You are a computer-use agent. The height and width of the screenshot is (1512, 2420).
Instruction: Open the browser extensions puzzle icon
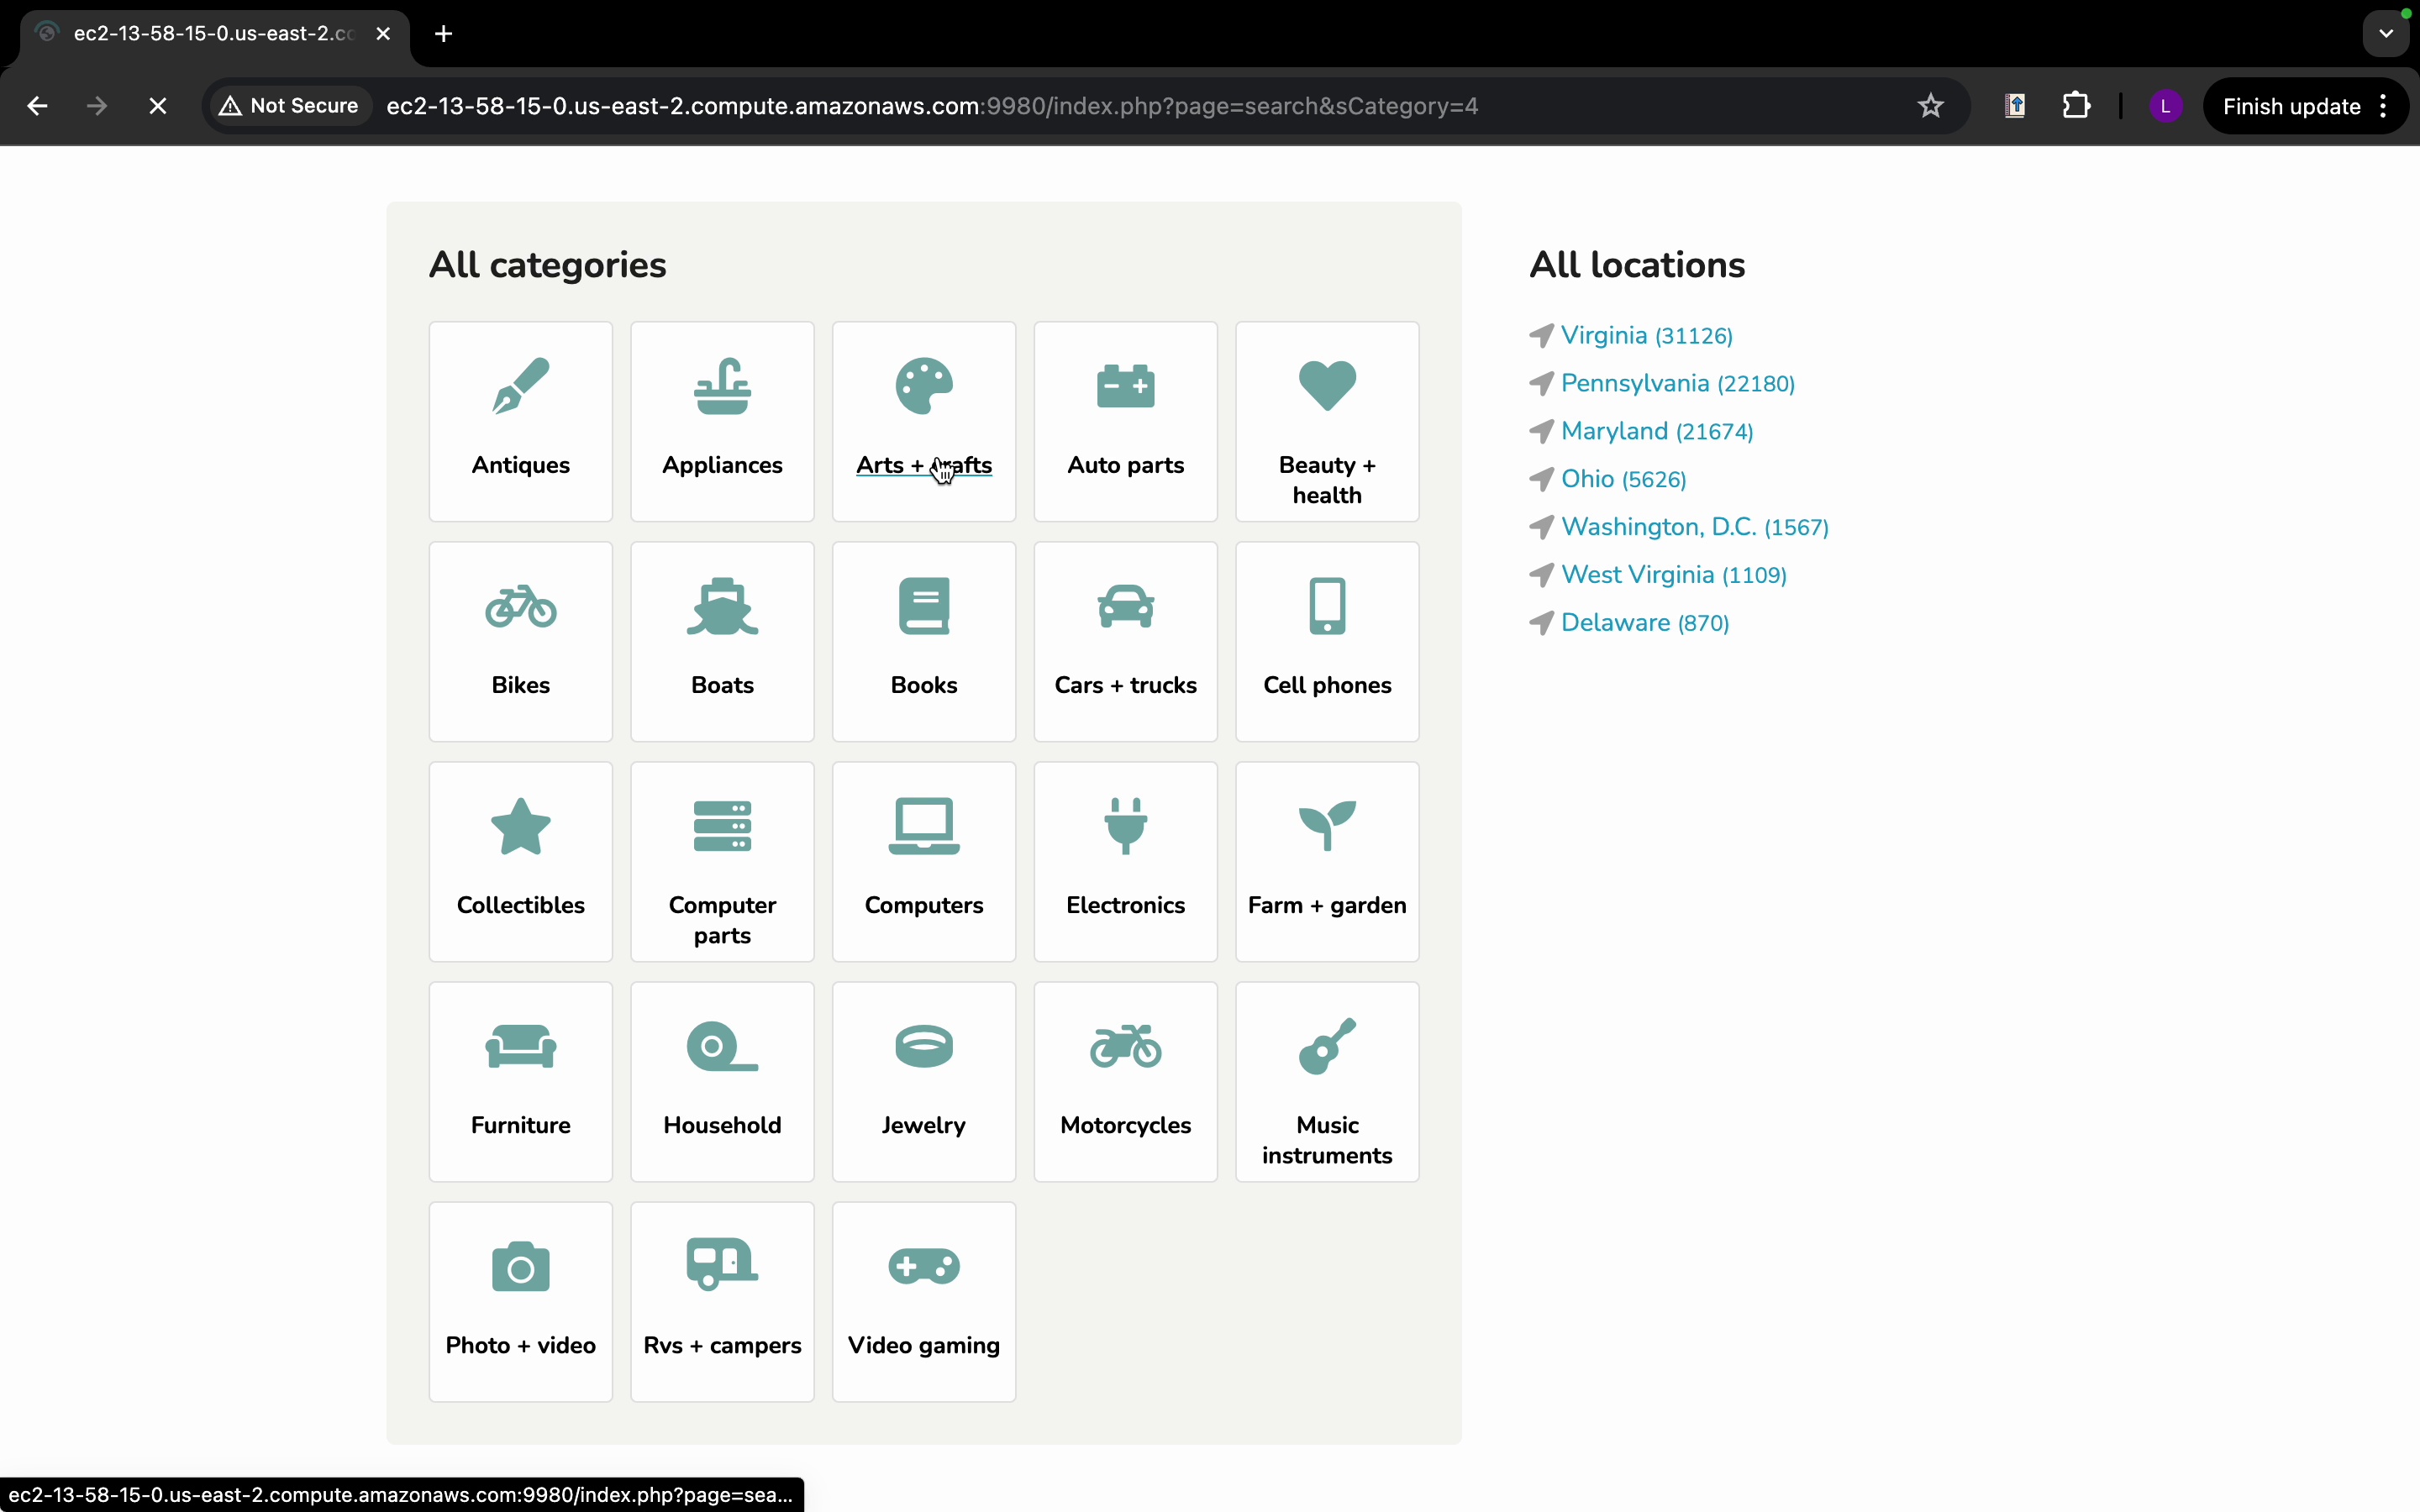click(2076, 106)
